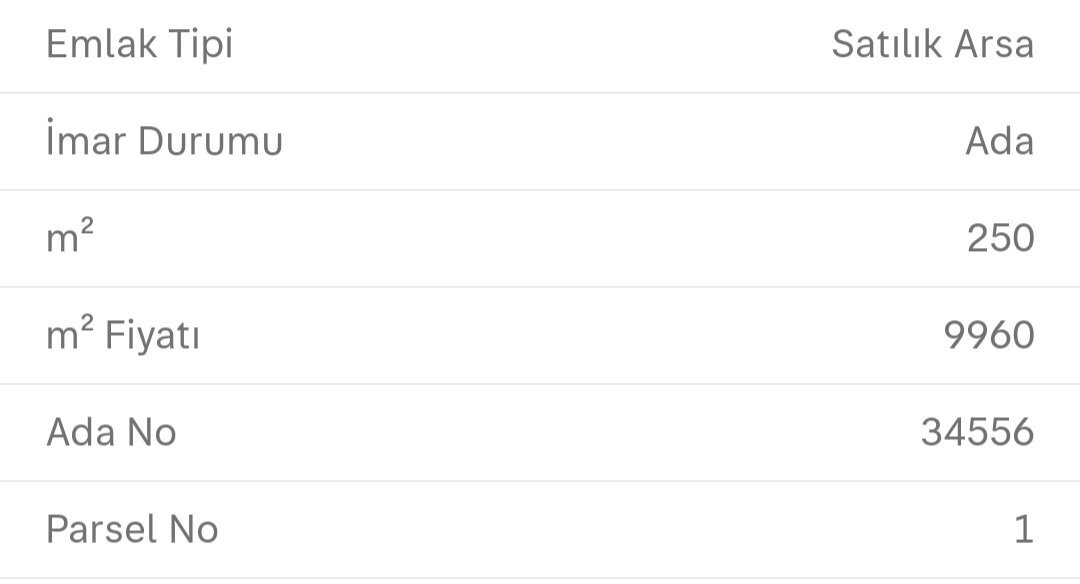Tap empty middle of İmar Durumu row
Image resolution: width=1080 pixels, height=584 pixels.
[x=600, y=142]
